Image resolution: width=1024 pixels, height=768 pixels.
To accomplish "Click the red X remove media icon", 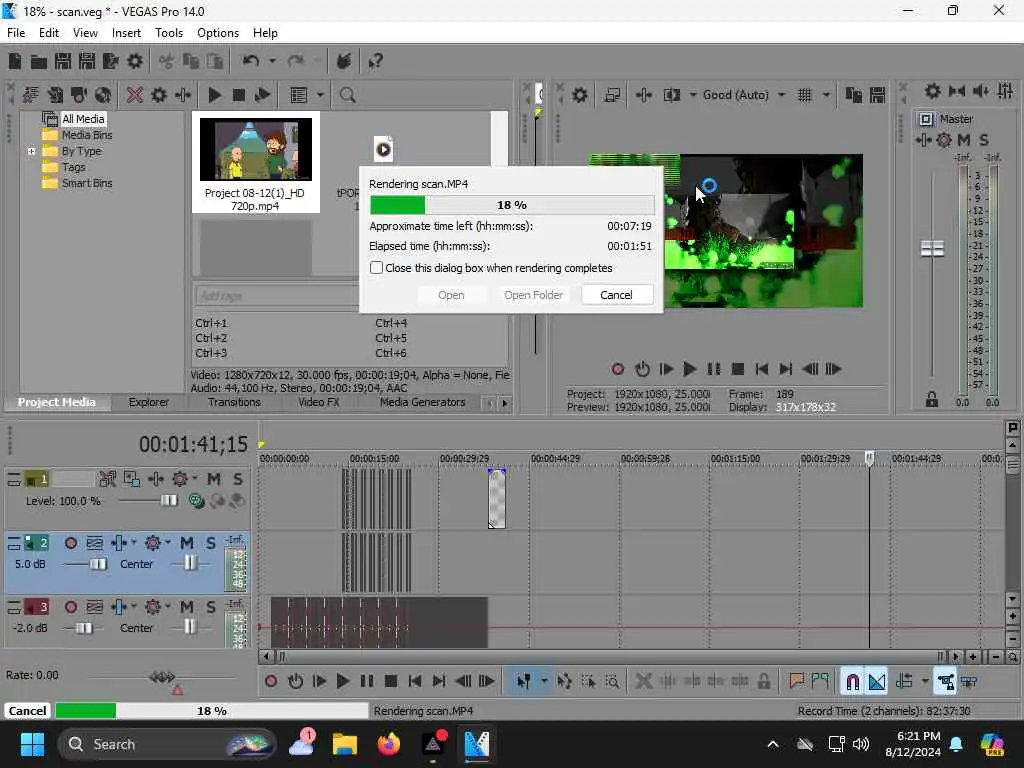I will [x=135, y=95].
